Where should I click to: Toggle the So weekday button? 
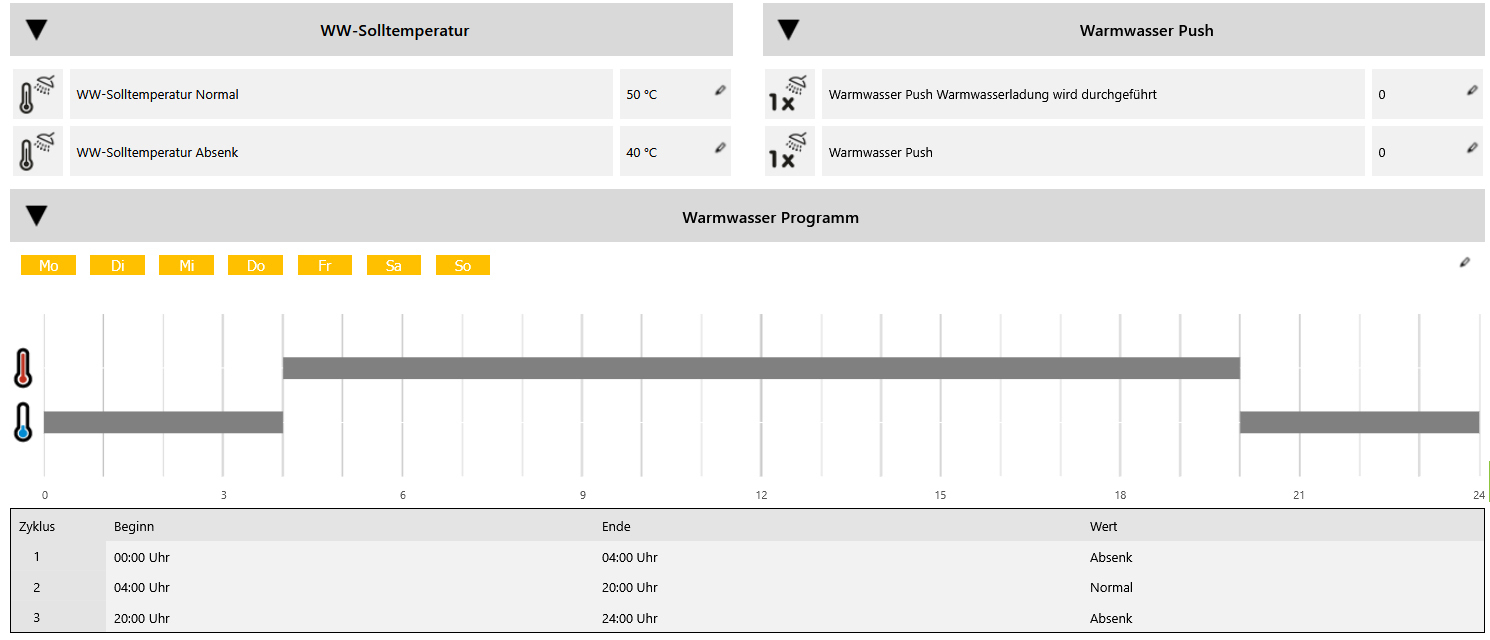tap(463, 266)
